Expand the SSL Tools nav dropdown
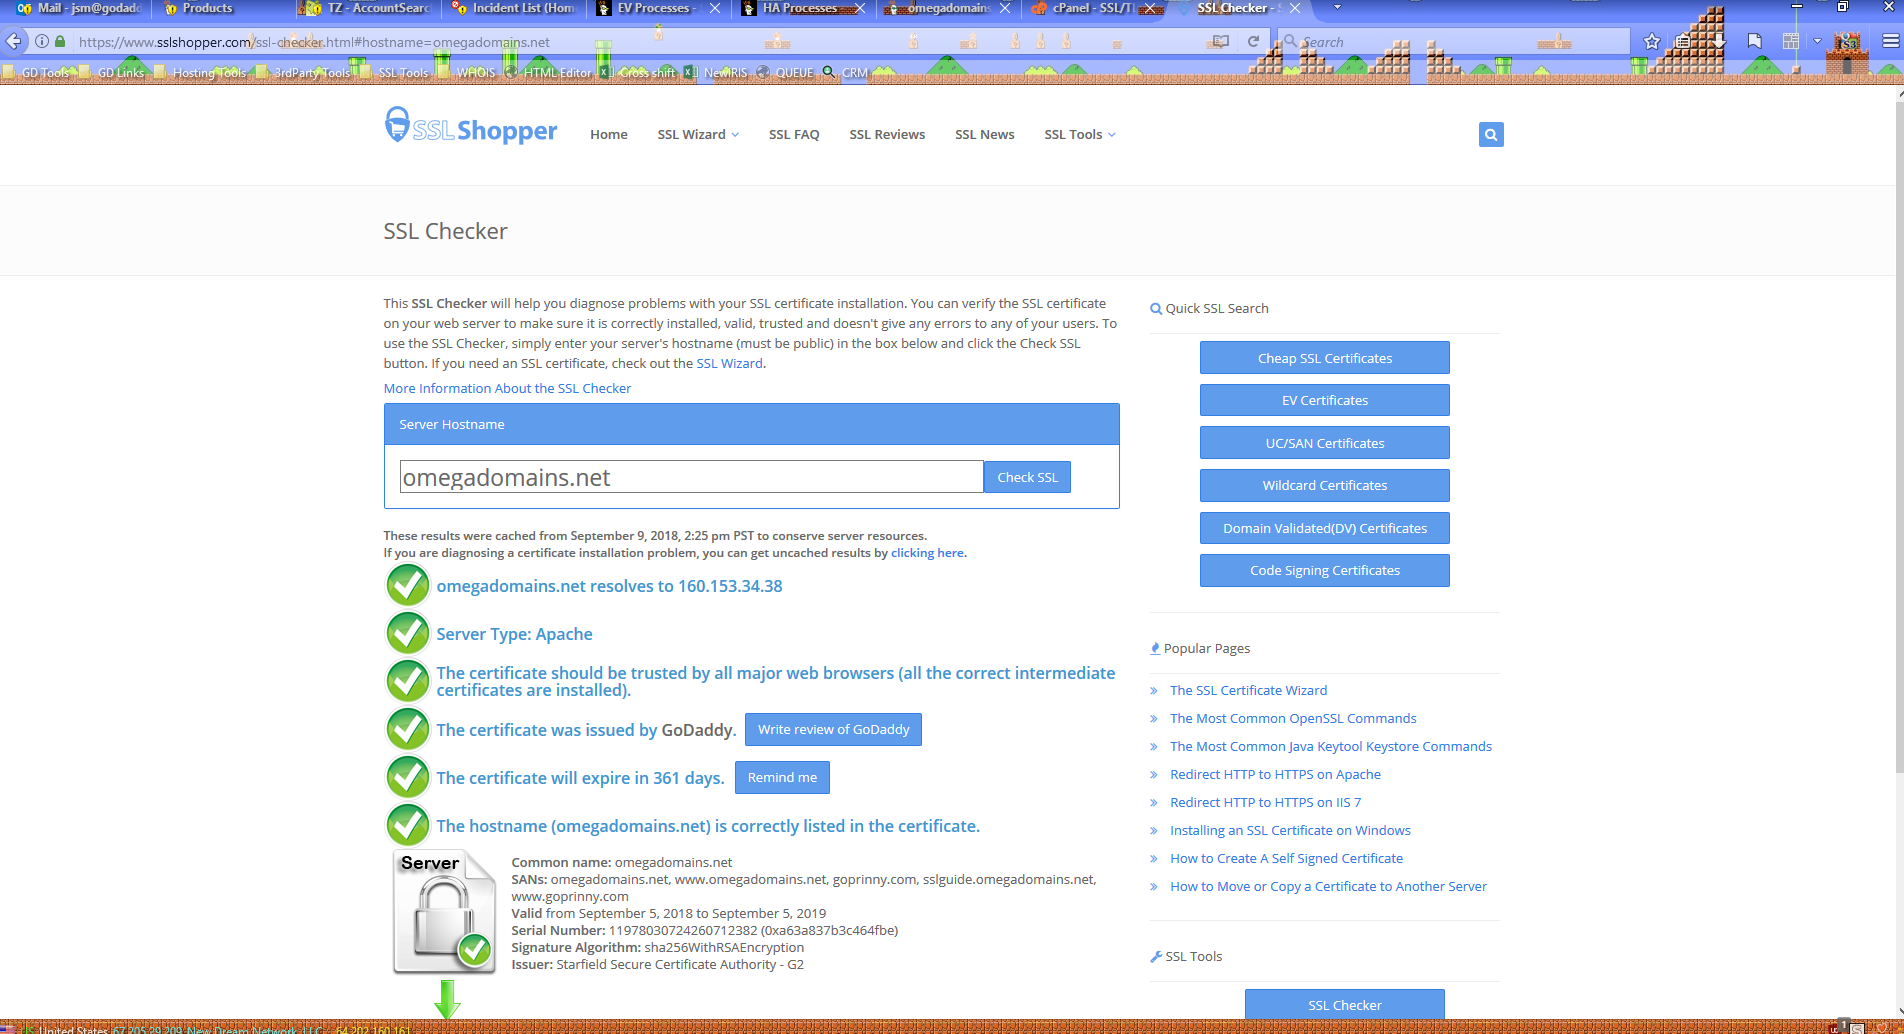This screenshot has width=1904, height=1034. click(1080, 135)
